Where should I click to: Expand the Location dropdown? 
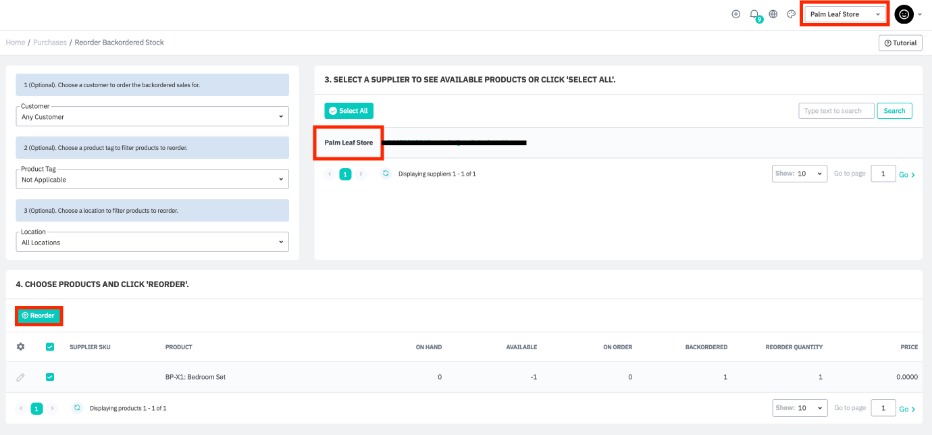[x=152, y=242]
